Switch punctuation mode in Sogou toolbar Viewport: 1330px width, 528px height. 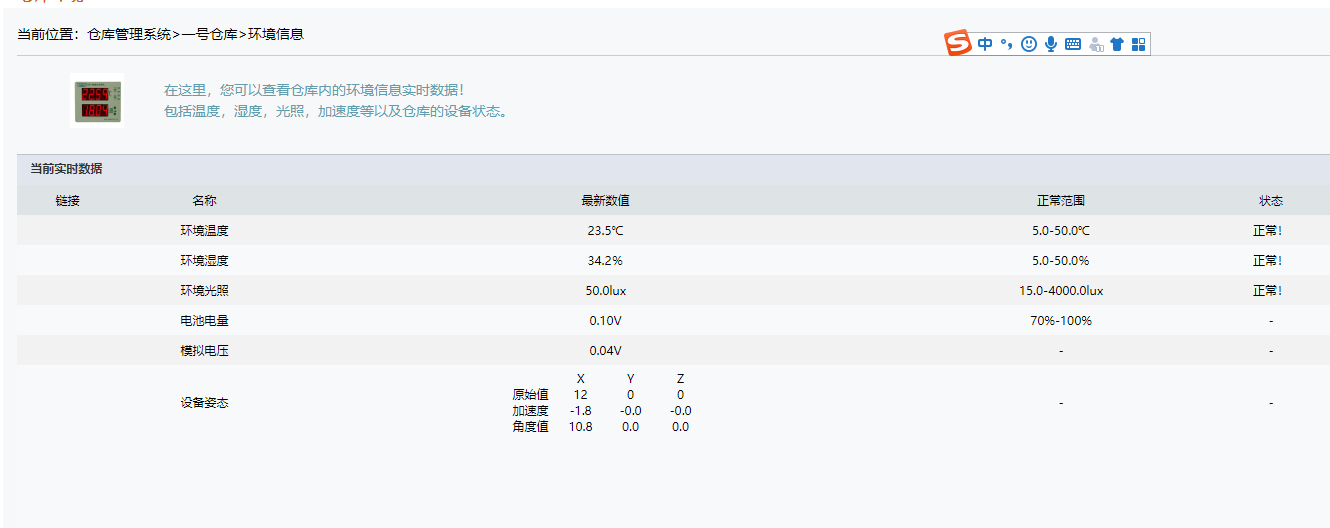coord(1006,44)
